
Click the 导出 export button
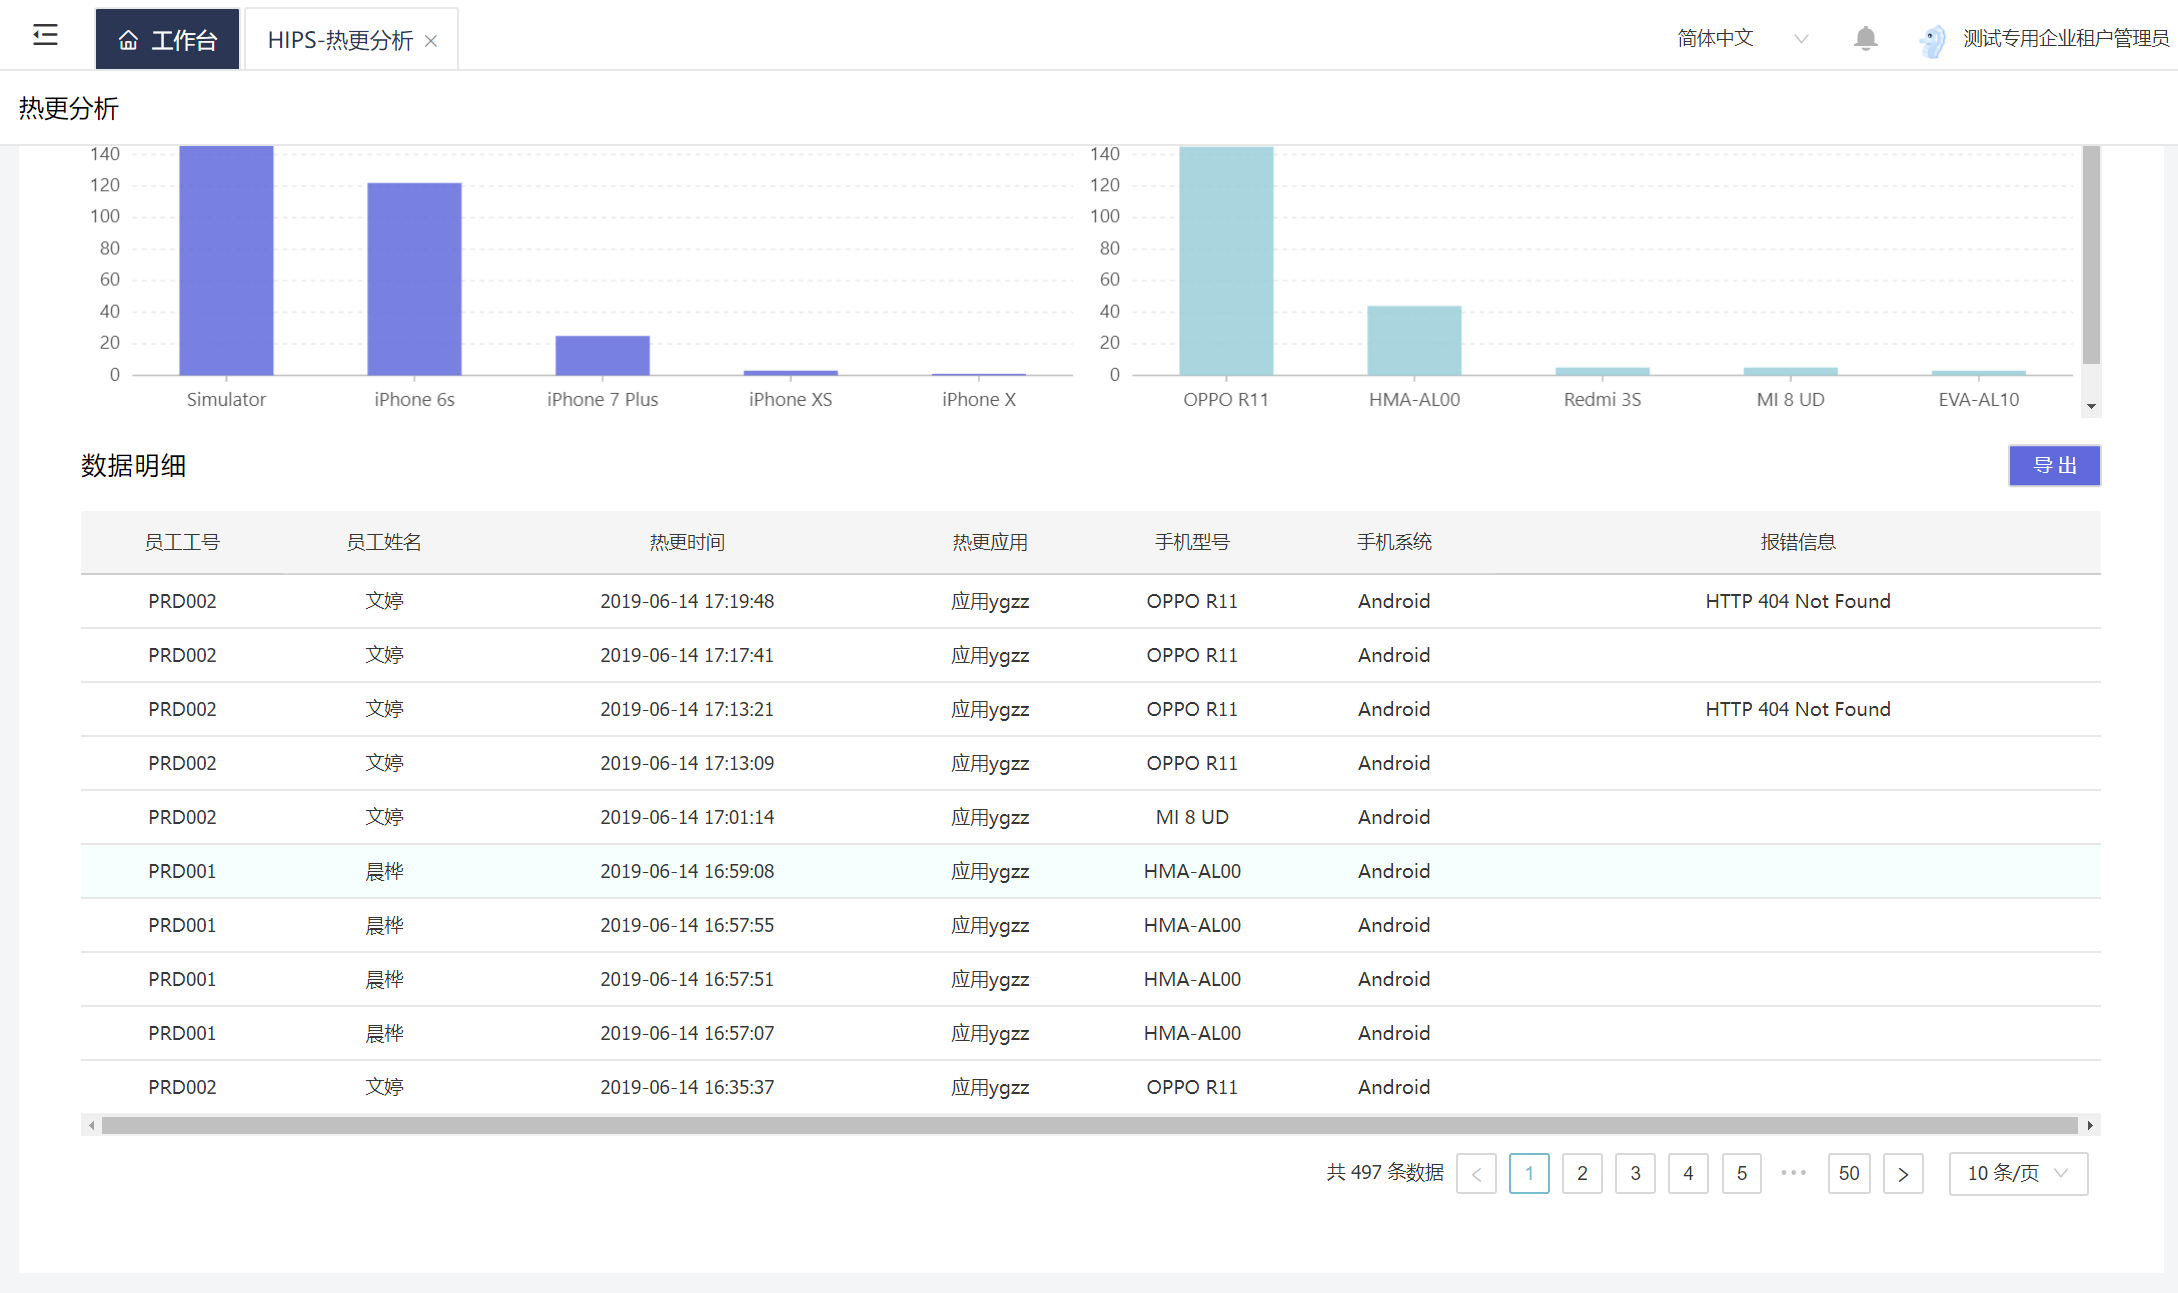(2054, 466)
